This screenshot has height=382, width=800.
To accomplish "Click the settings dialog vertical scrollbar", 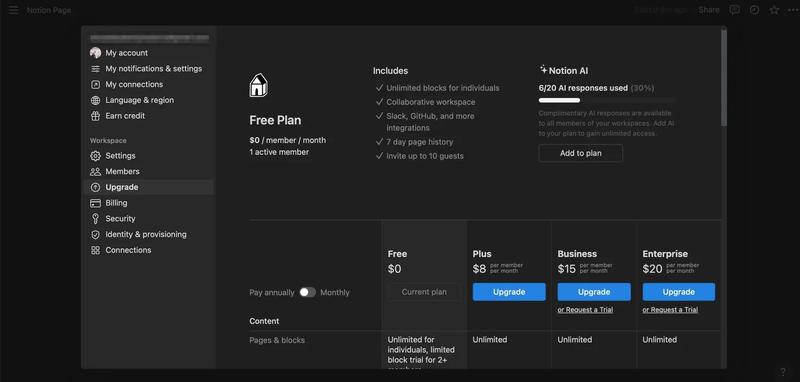I will pyautogui.click(x=724, y=78).
